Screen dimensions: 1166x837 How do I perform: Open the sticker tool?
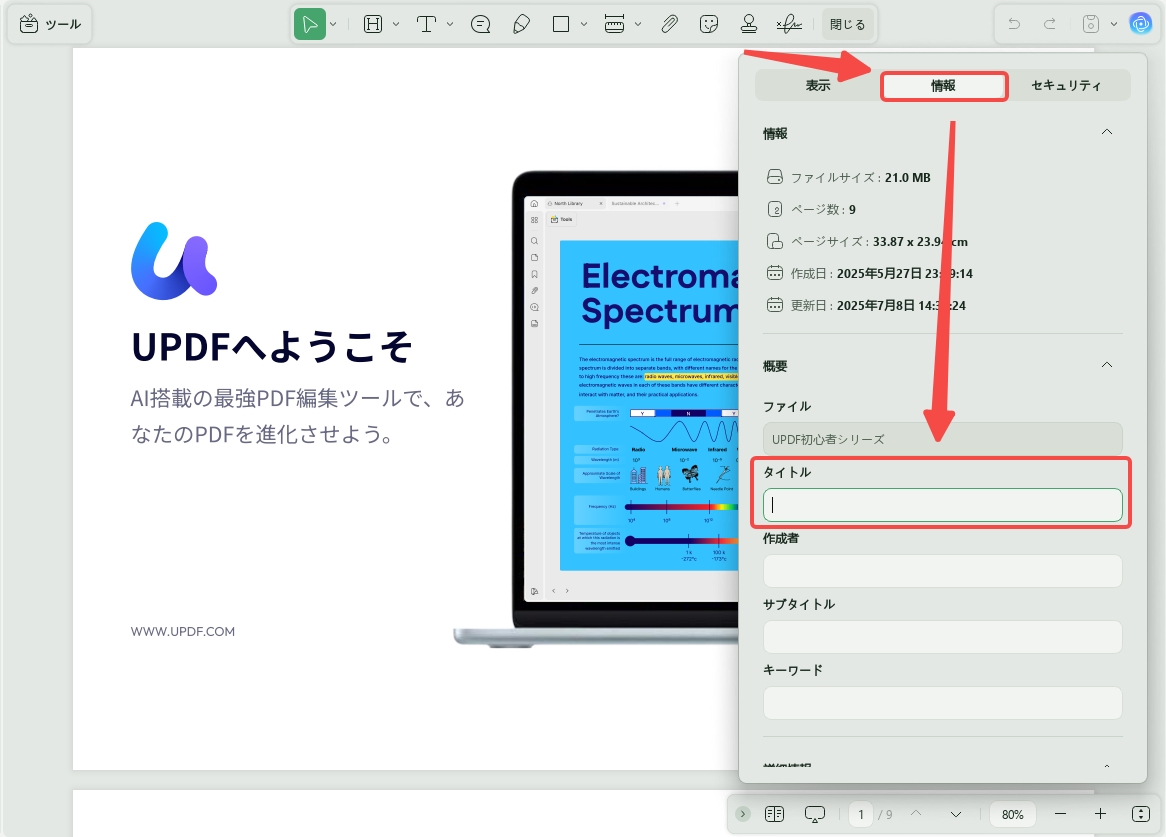(x=709, y=25)
